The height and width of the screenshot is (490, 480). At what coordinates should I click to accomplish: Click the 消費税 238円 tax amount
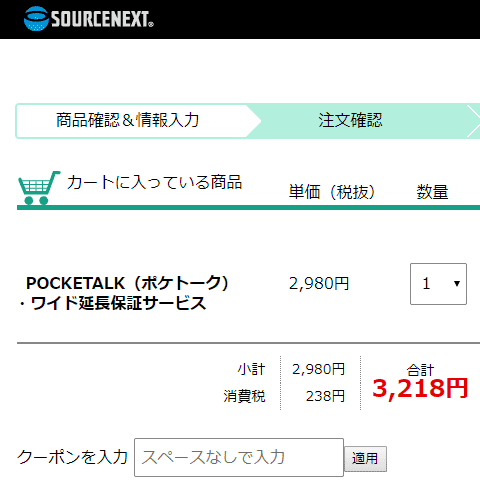325,396
